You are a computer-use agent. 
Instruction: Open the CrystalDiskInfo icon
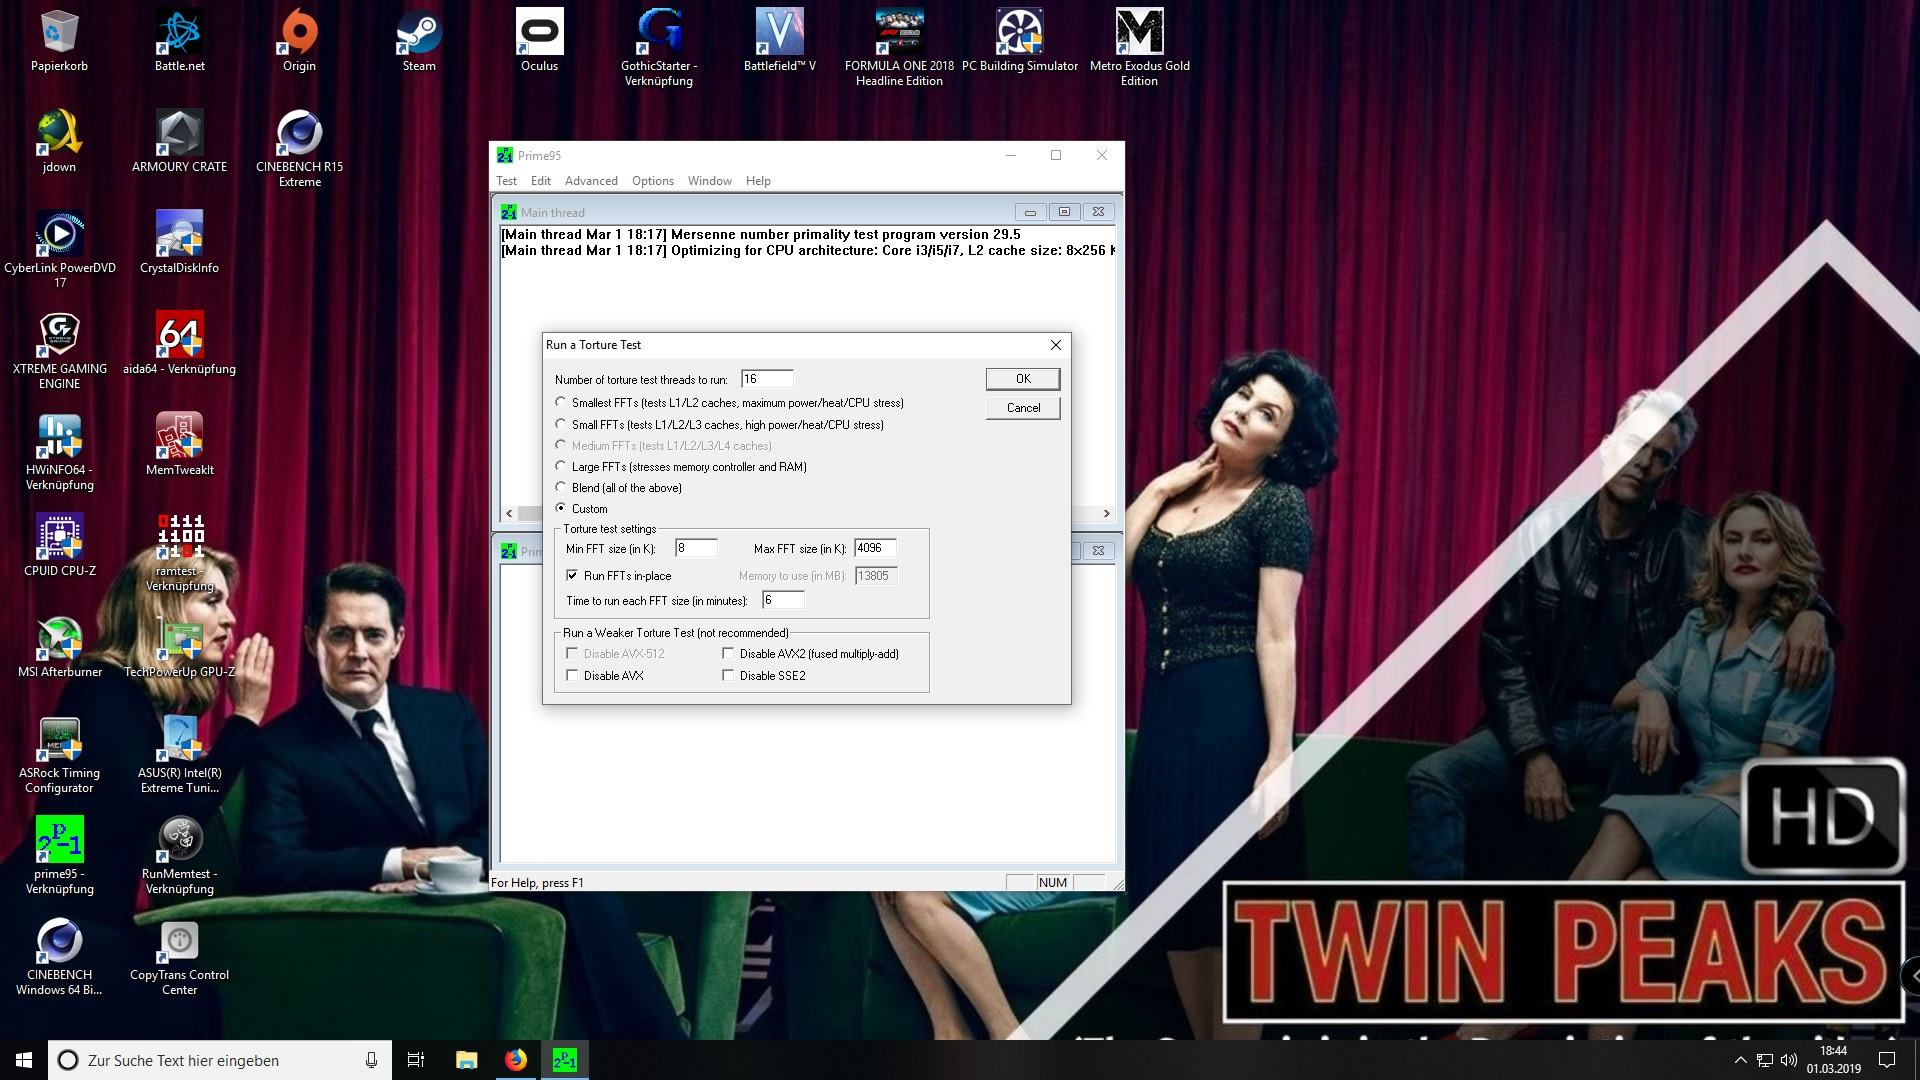[x=180, y=234]
